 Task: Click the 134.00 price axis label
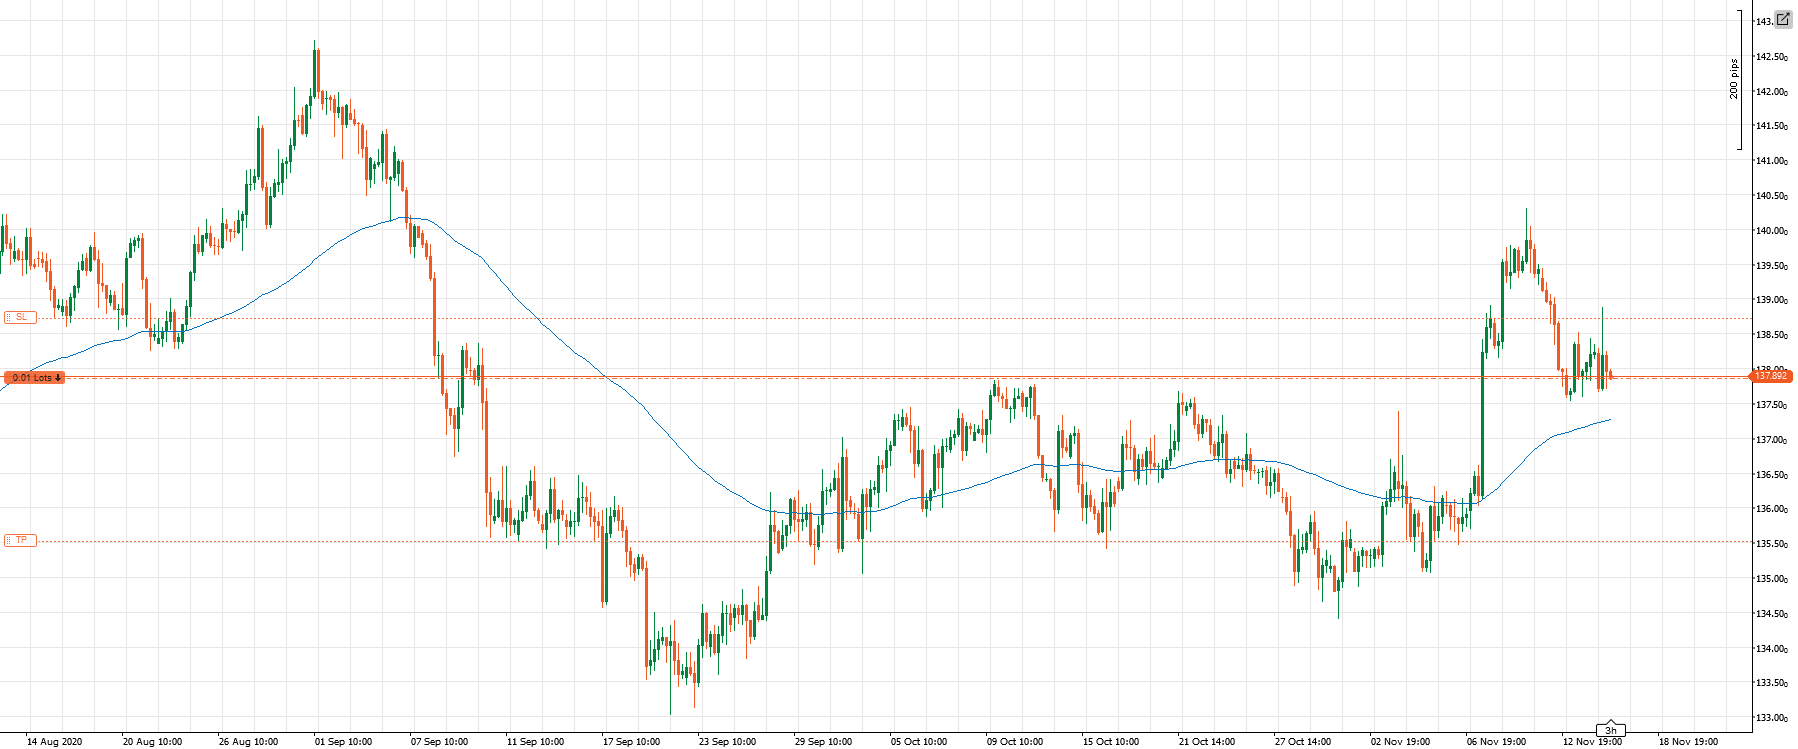point(1772,649)
